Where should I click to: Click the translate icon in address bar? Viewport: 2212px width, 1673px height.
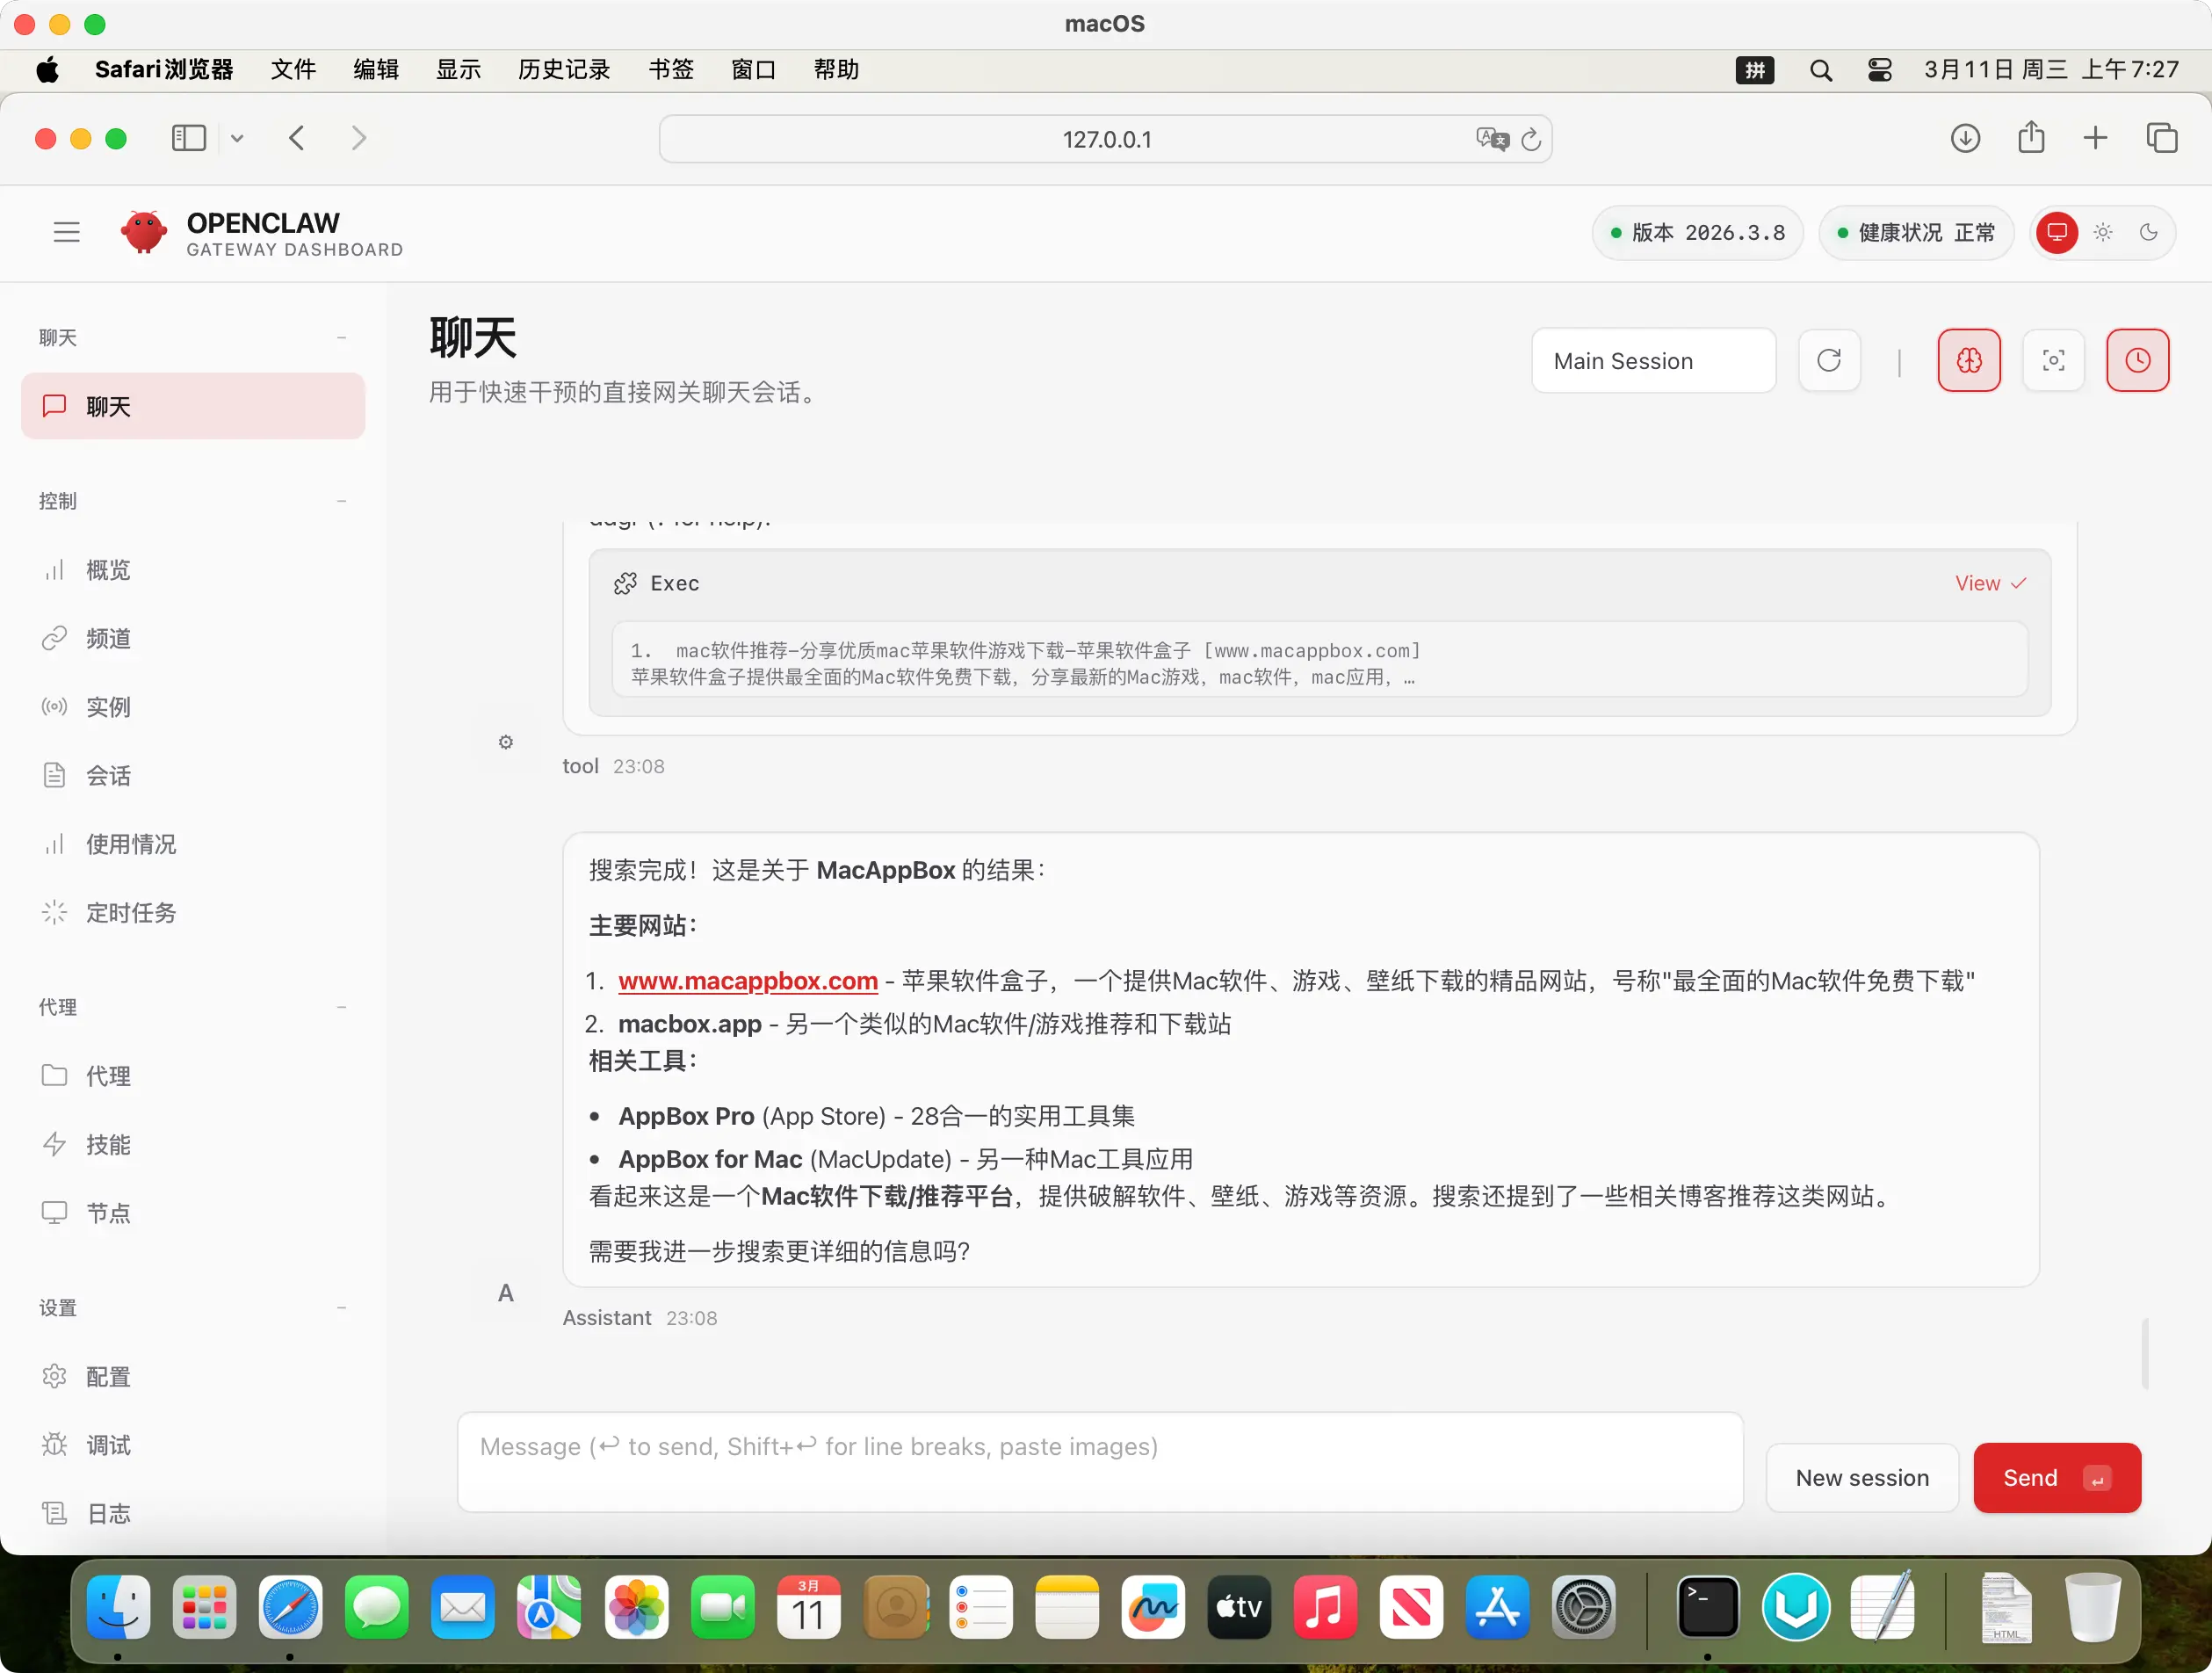[1492, 139]
